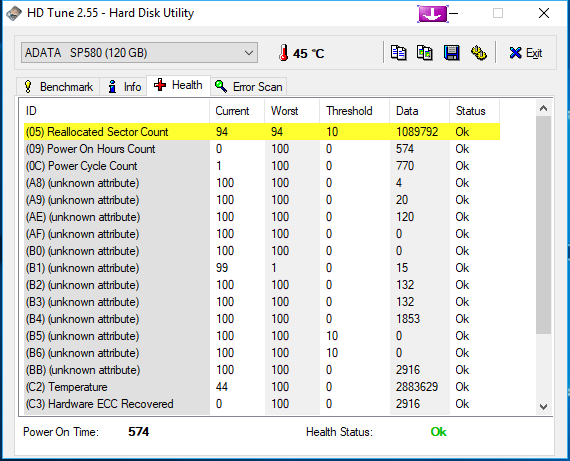Click the Data column header
Screen dimensions: 570x461
pos(420,111)
